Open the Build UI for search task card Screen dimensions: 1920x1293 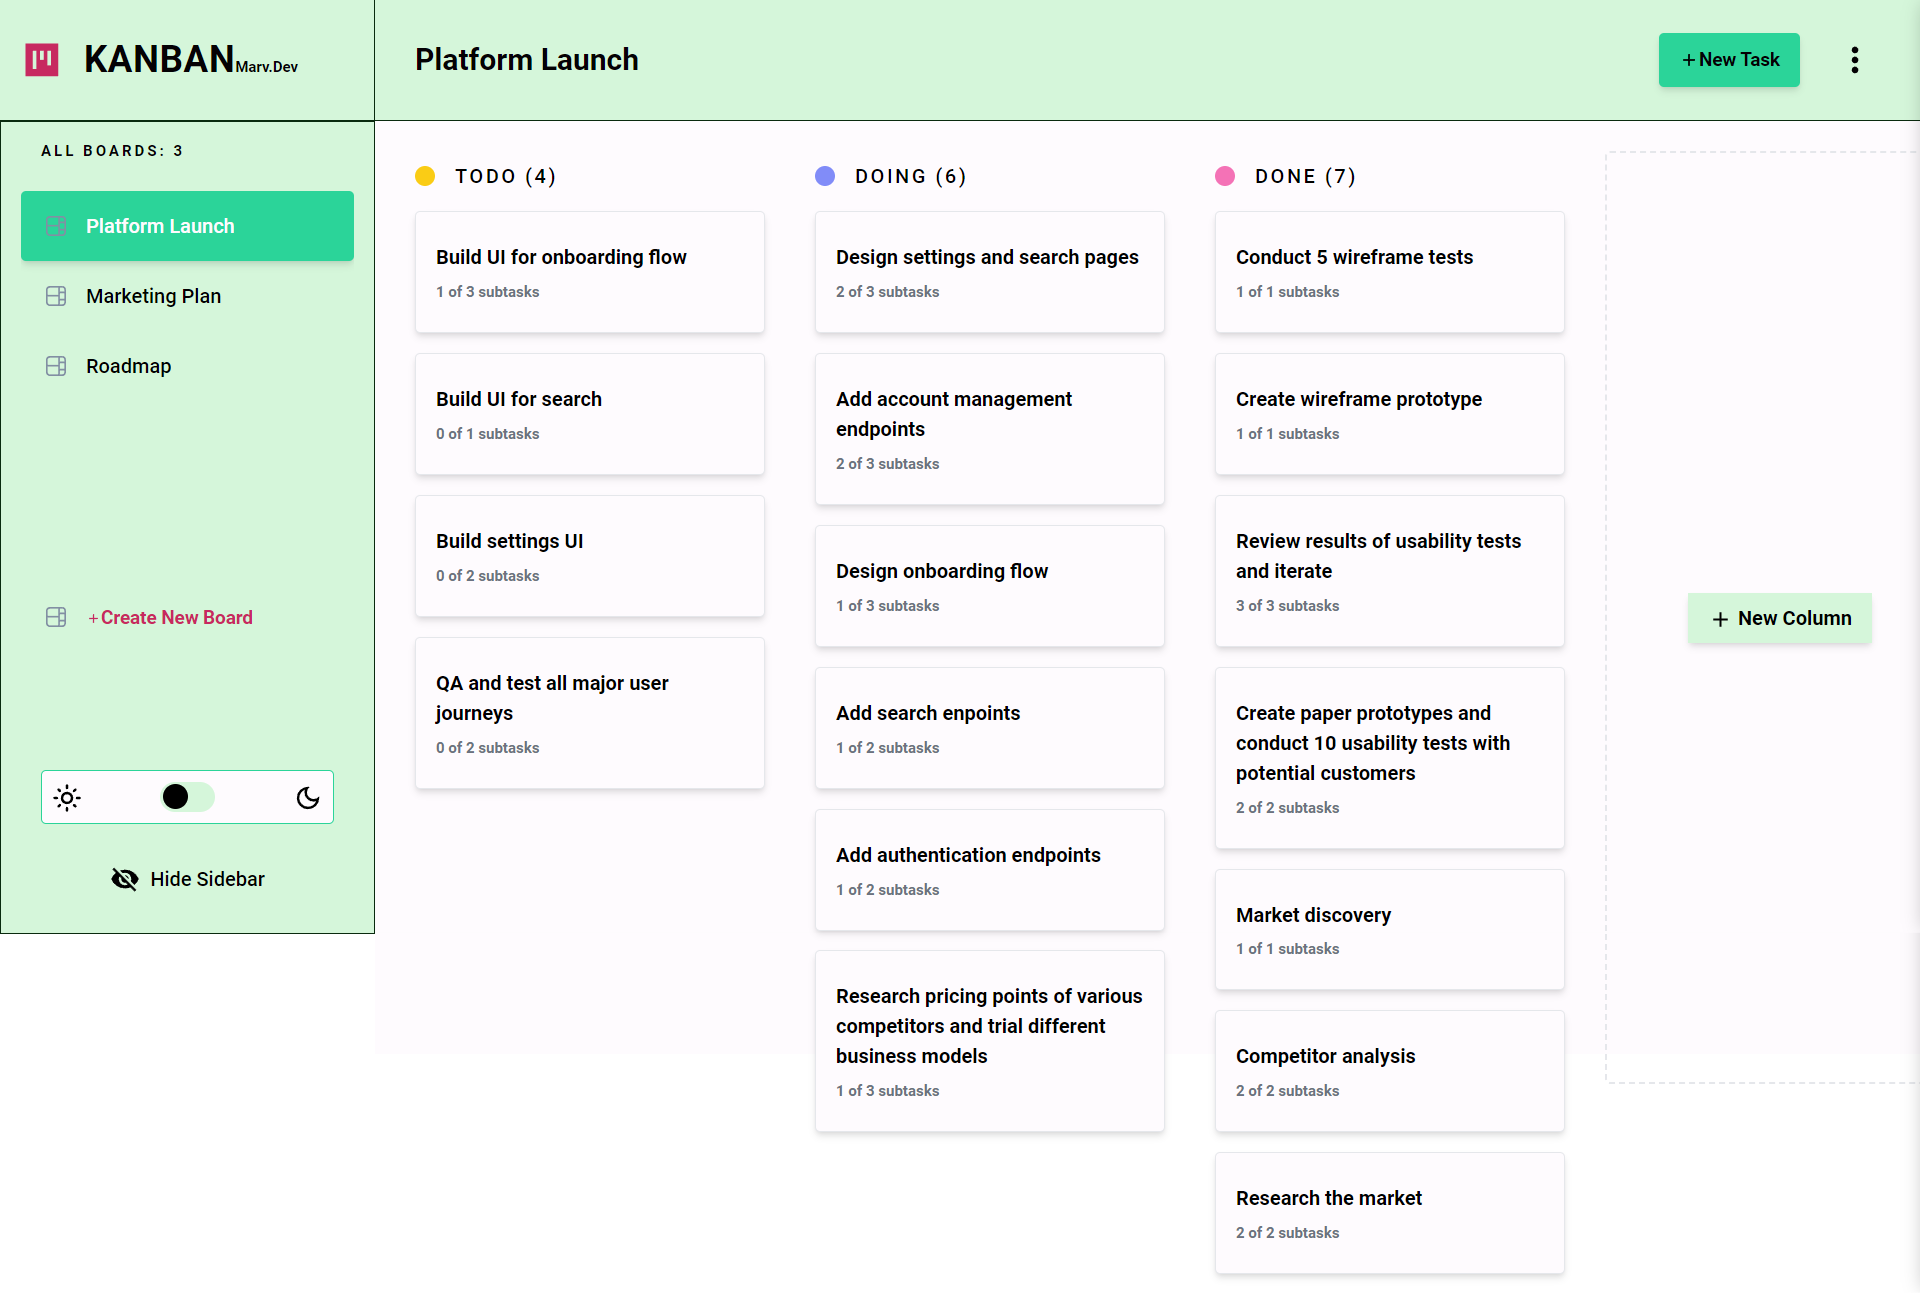click(x=589, y=414)
